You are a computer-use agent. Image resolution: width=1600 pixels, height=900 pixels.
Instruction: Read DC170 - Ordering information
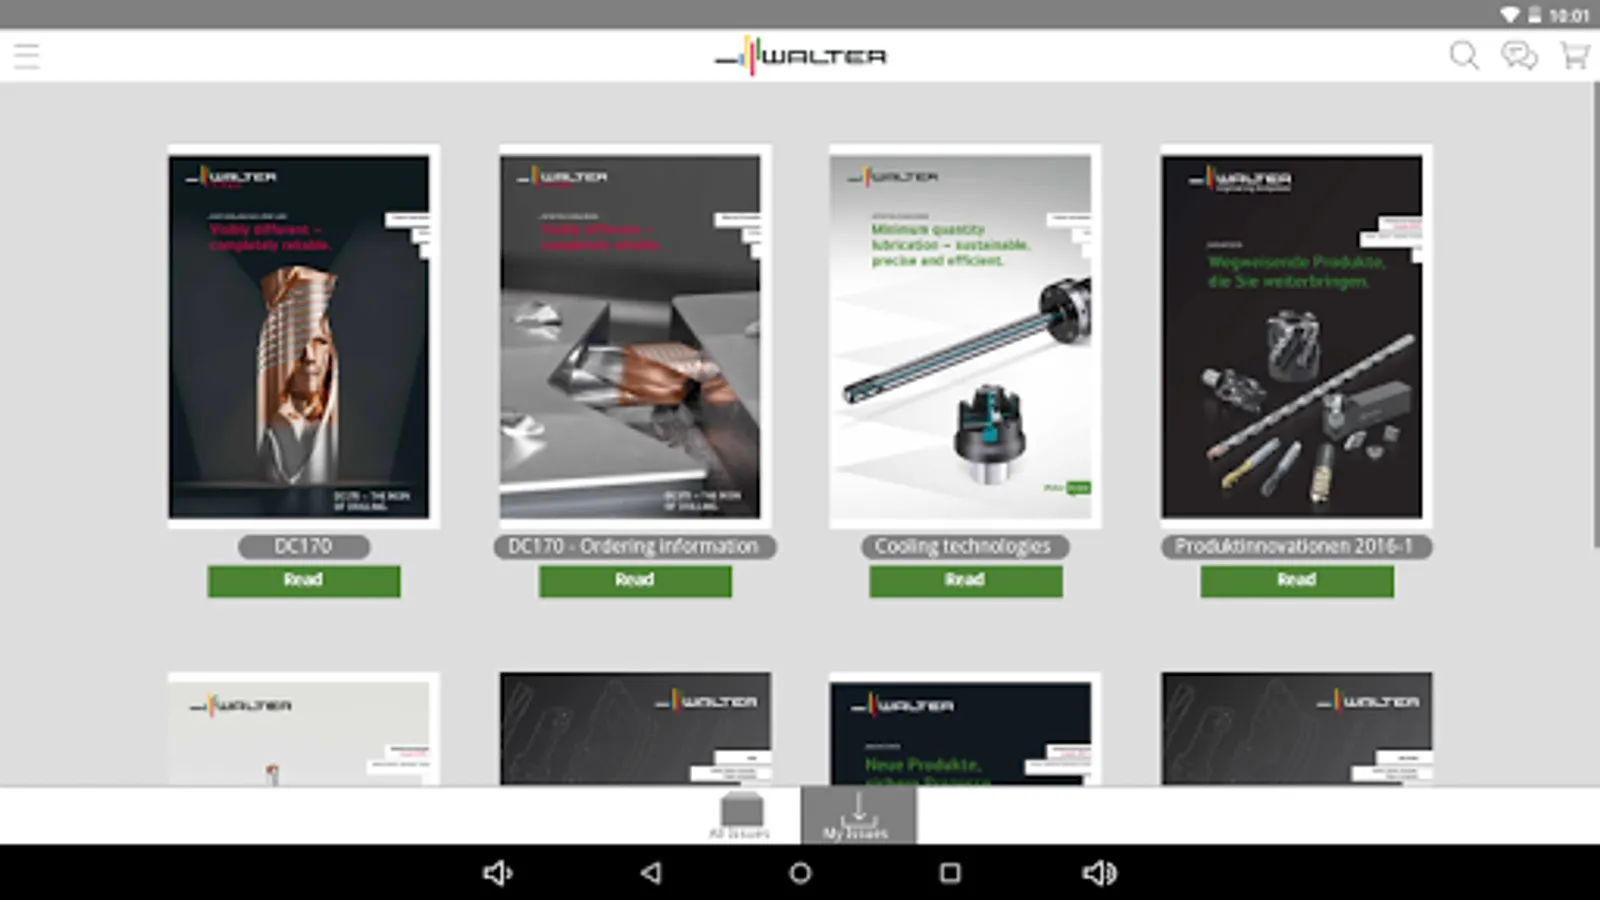(635, 581)
